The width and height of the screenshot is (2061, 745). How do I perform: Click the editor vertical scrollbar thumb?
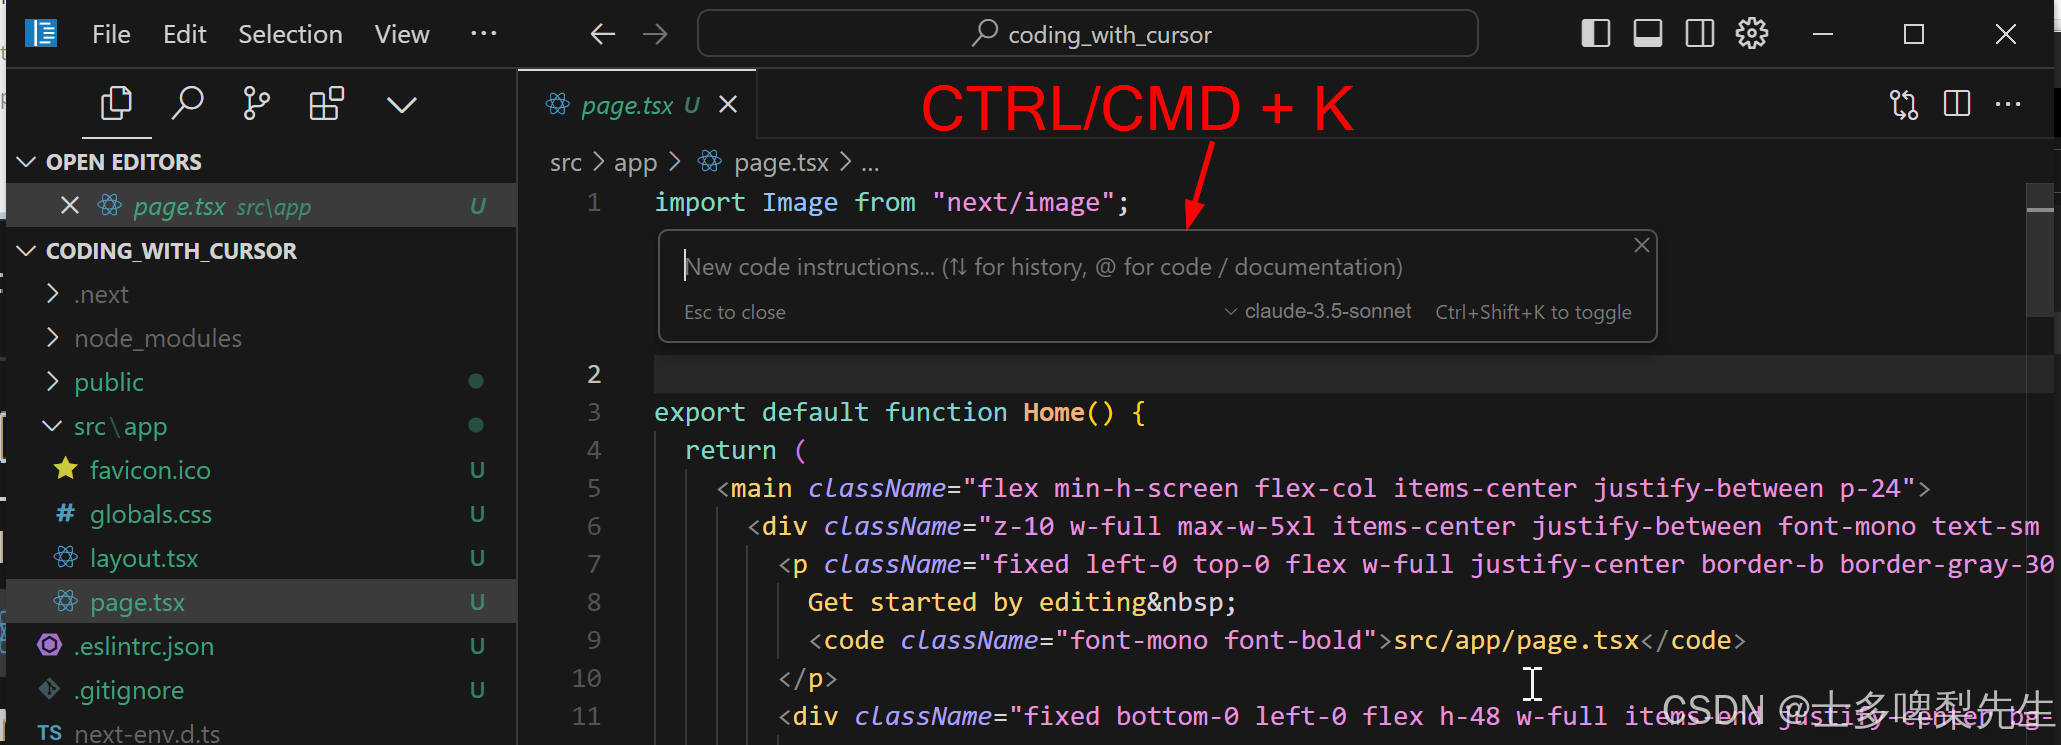click(2039, 250)
